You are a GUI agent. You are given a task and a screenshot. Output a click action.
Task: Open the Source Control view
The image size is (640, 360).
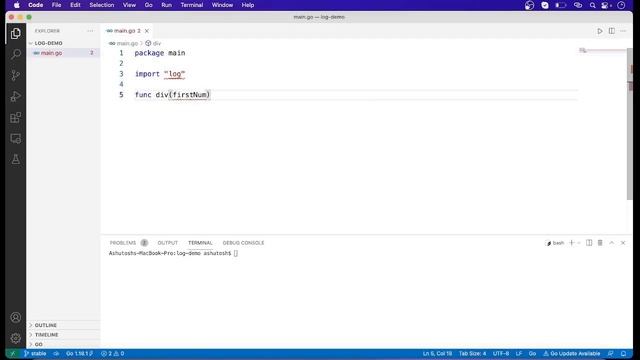[x=16, y=75]
